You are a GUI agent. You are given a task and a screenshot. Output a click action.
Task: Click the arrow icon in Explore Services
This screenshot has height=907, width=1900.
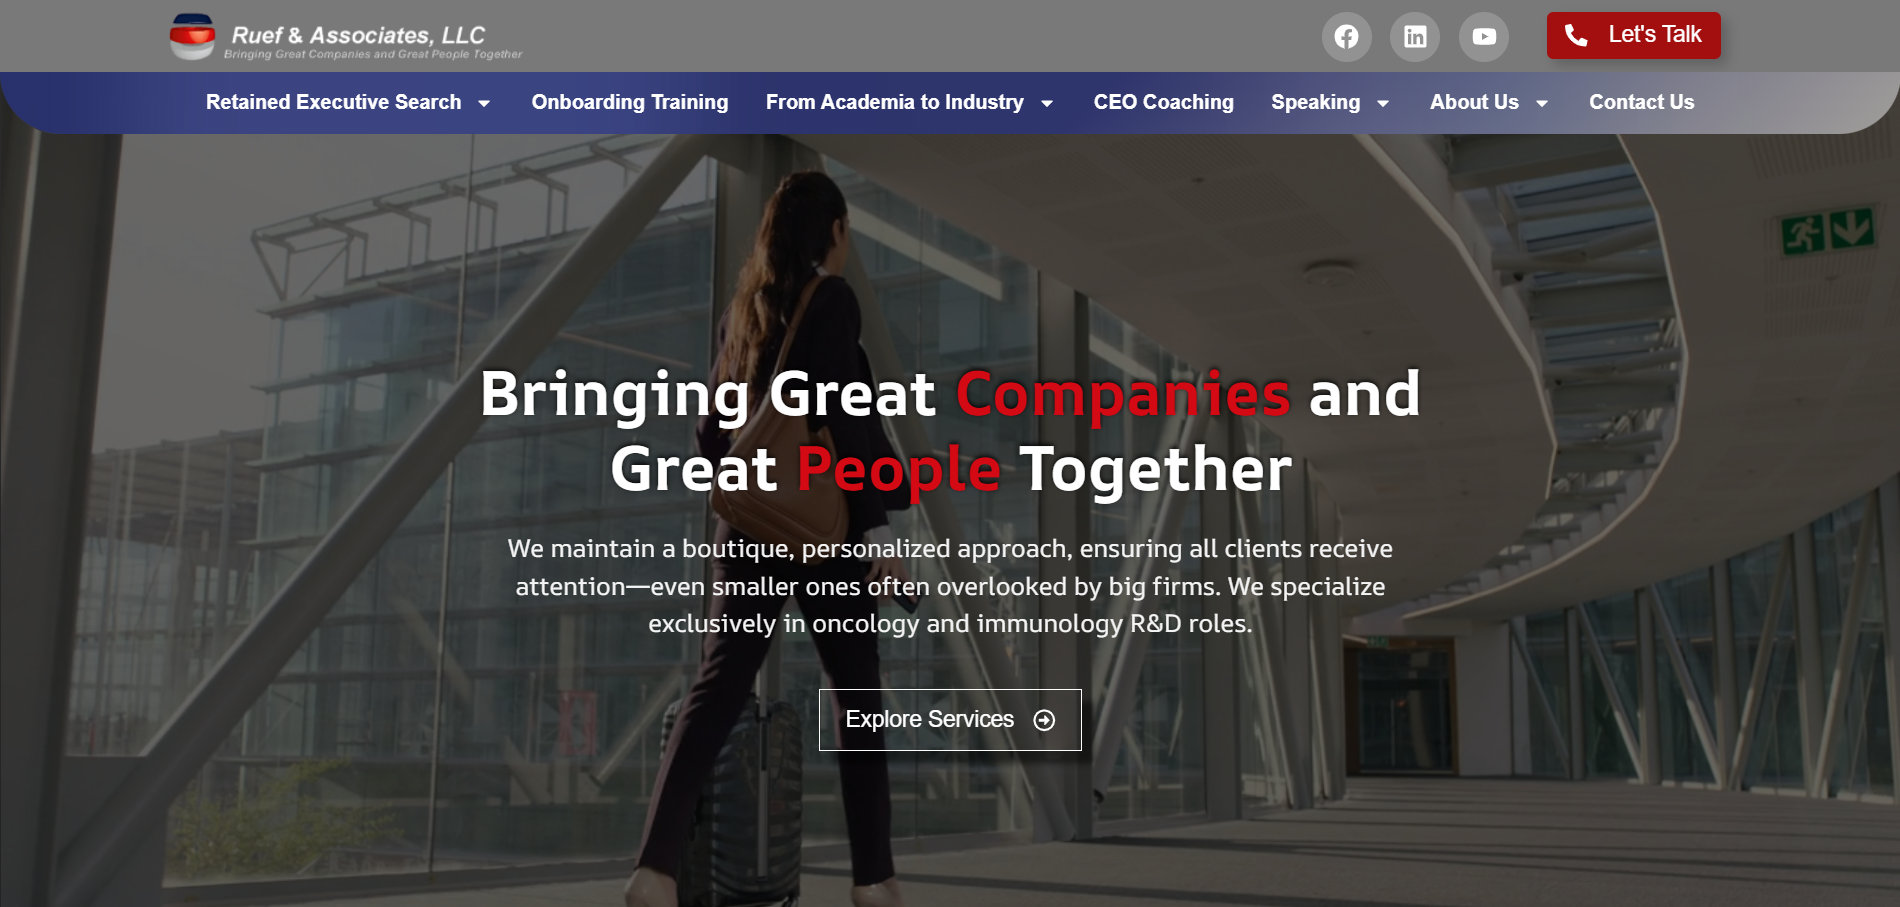tap(1044, 720)
